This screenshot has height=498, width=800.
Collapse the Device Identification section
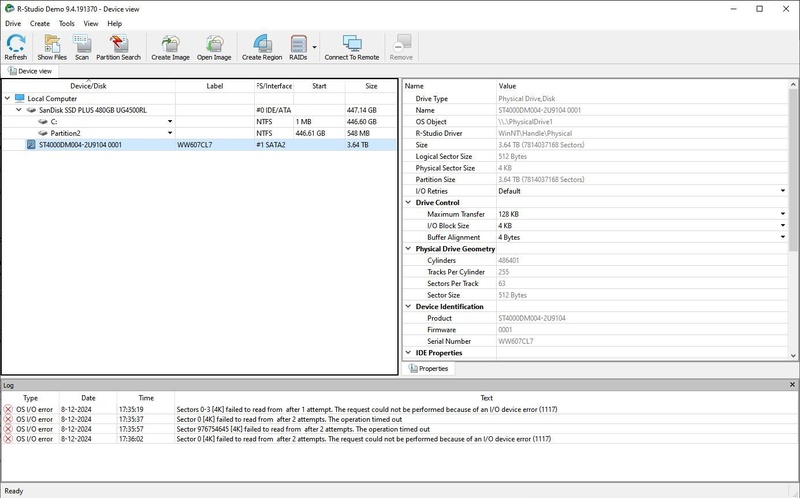coord(408,306)
